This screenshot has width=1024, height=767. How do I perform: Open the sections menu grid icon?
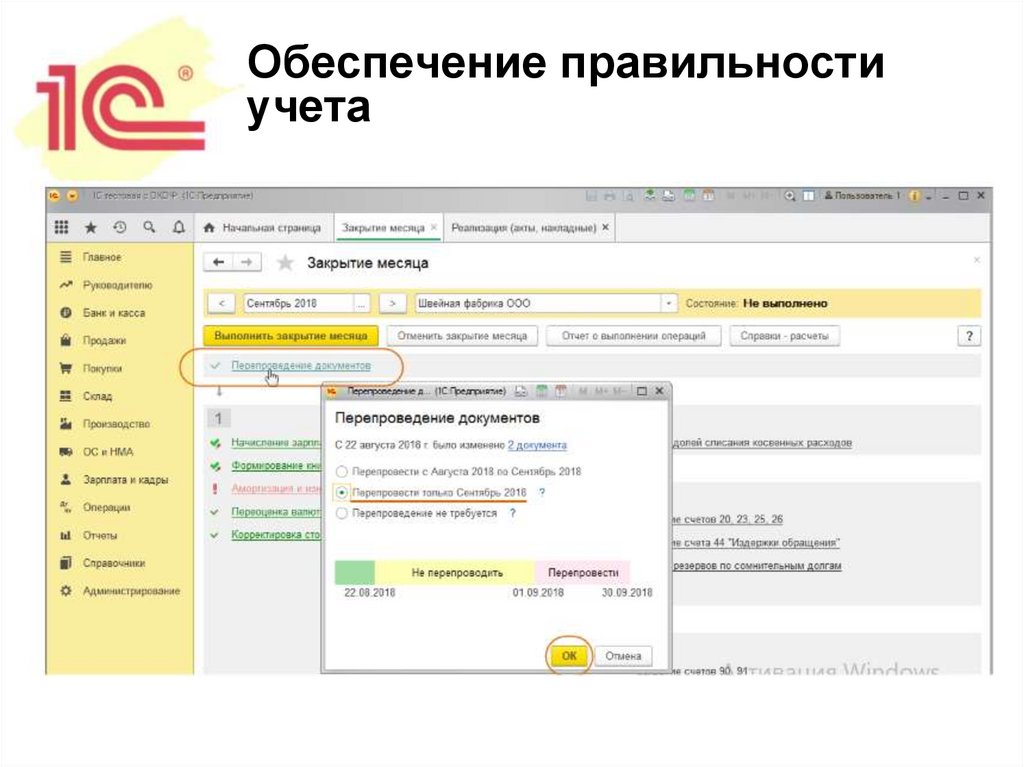click(x=60, y=226)
